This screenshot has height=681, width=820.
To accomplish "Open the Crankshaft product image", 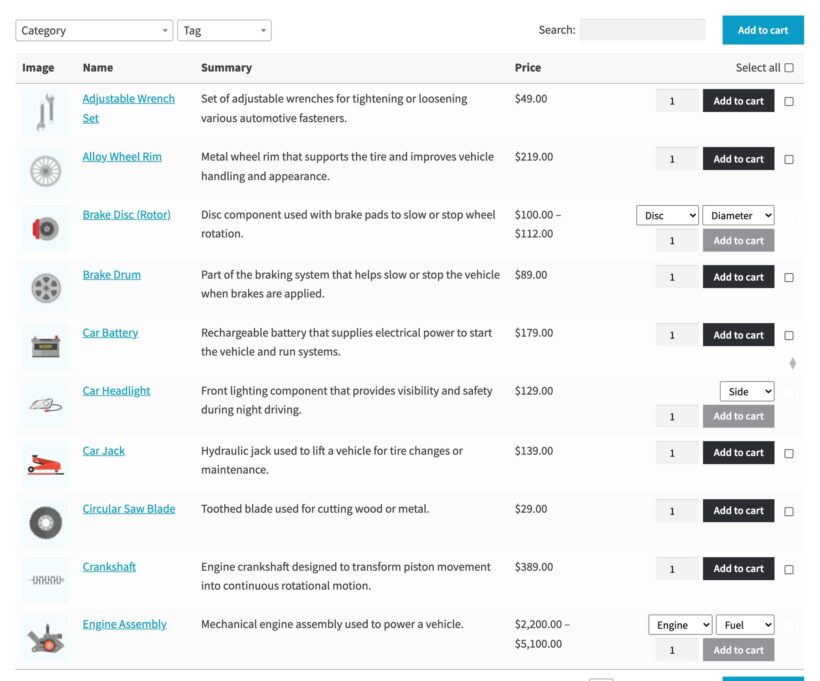I will (x=45, y=580).
